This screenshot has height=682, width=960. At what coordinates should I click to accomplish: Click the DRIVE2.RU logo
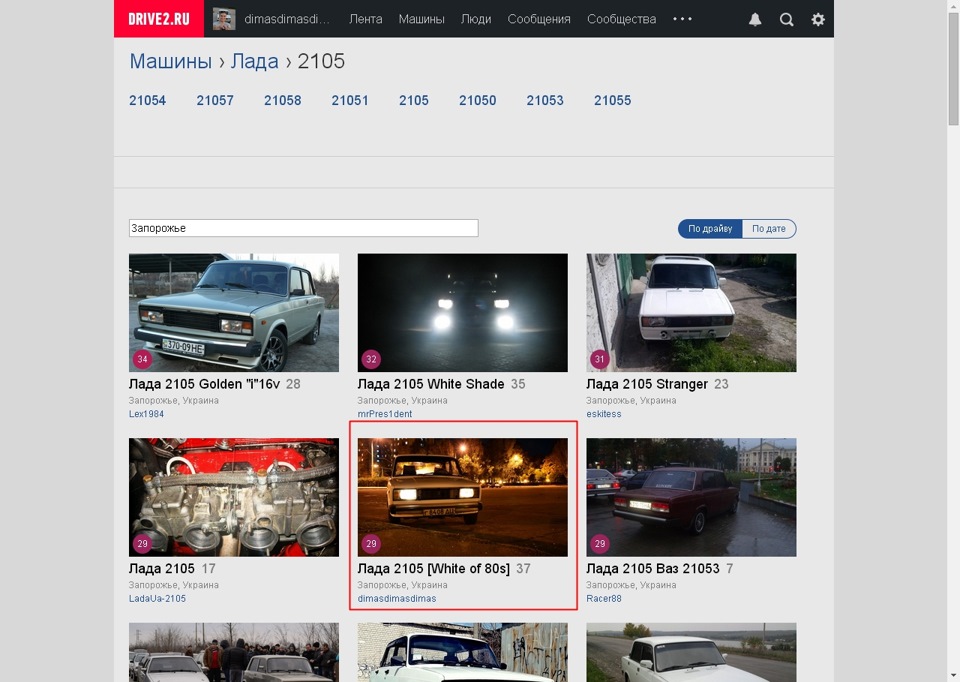point(159,19)
